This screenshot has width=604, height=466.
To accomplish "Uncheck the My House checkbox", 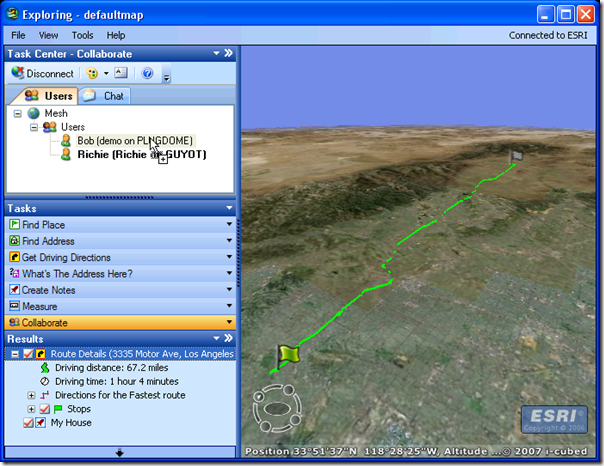I will (x=28, y=423).
